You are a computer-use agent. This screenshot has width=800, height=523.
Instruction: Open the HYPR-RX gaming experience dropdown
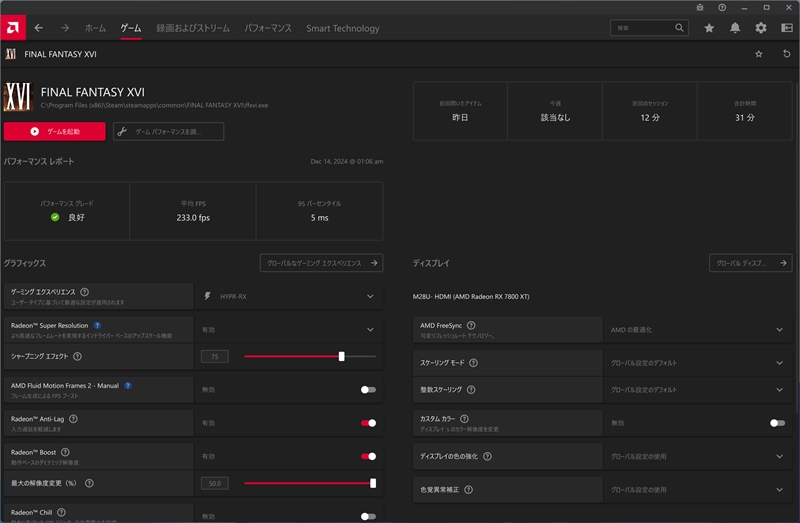click(288, 296)
